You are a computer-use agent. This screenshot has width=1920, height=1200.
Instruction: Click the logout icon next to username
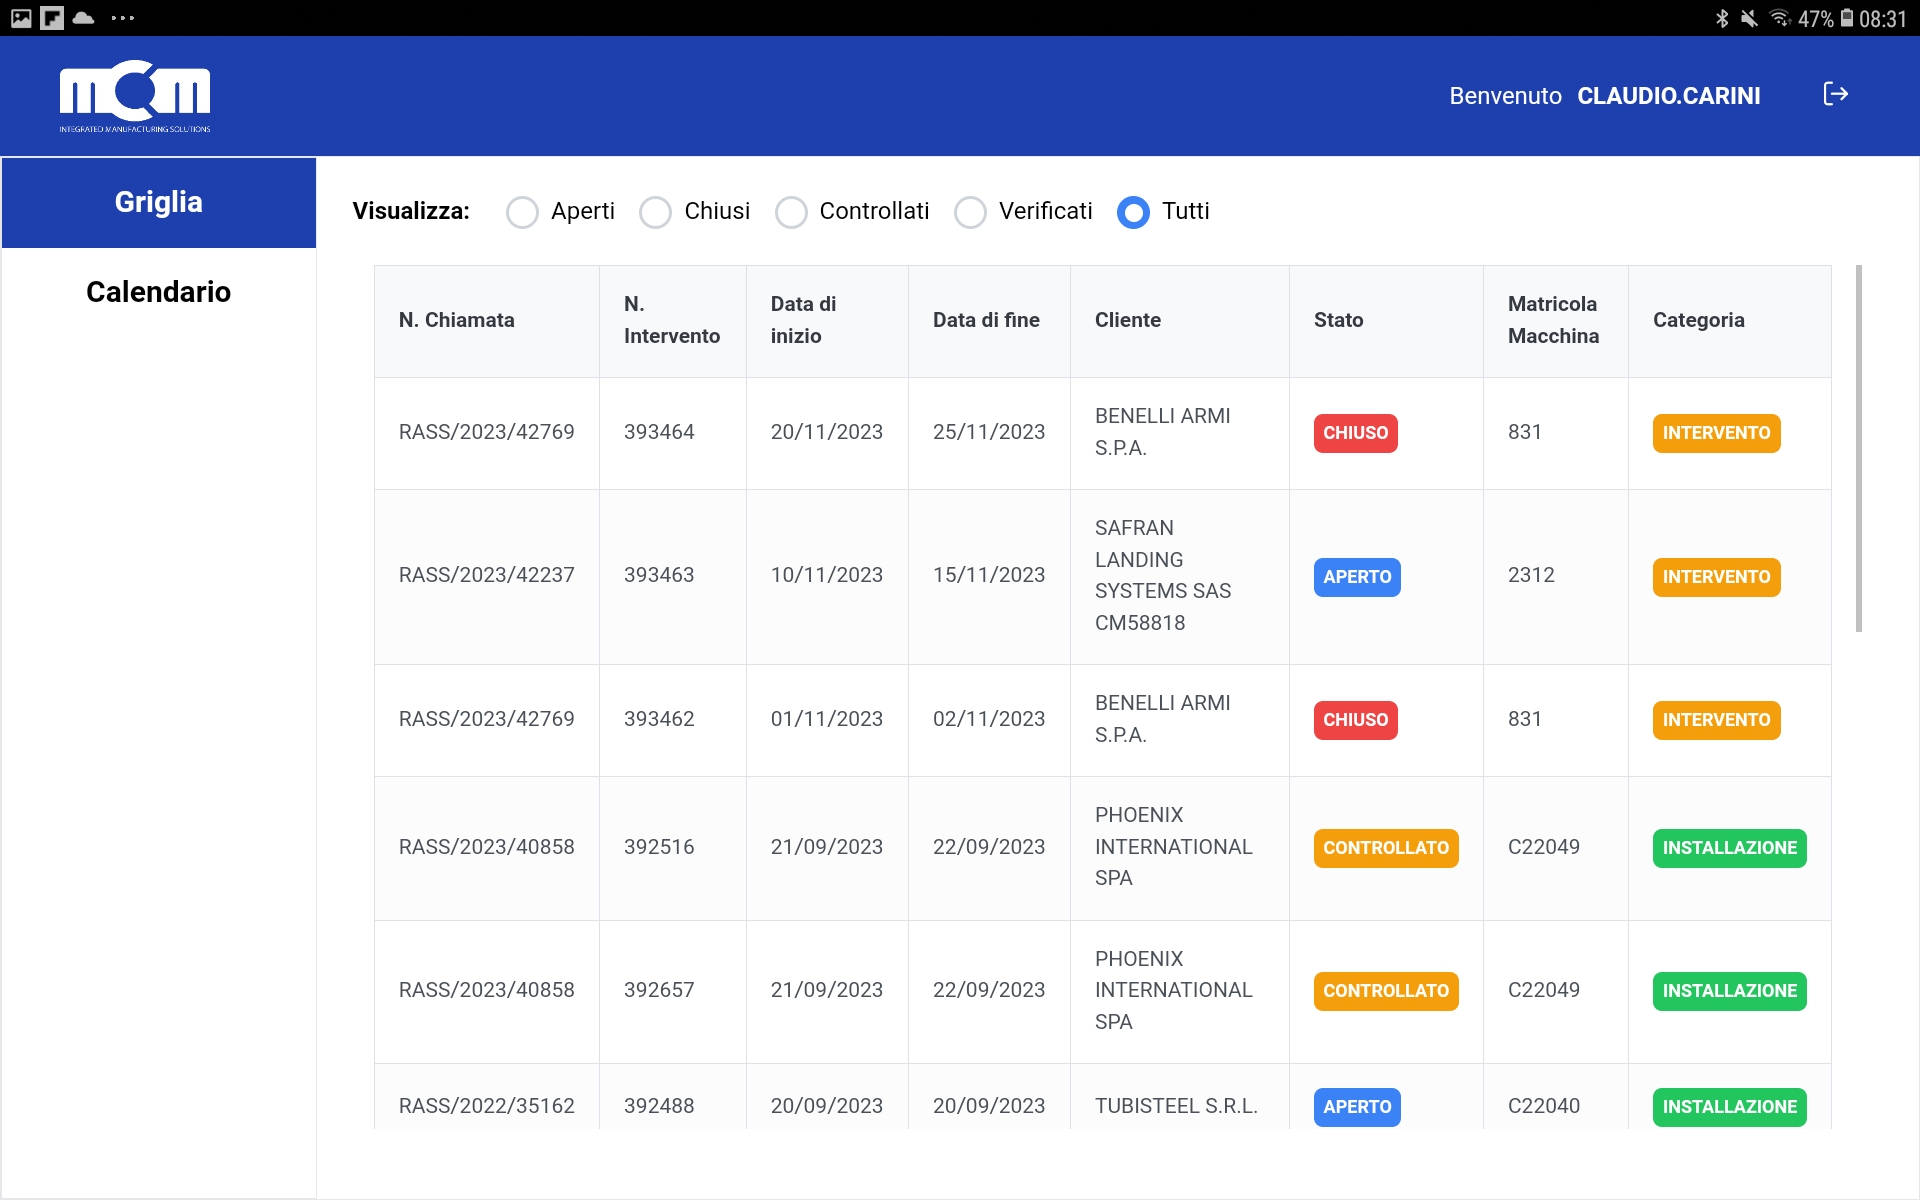(1835, 94)
